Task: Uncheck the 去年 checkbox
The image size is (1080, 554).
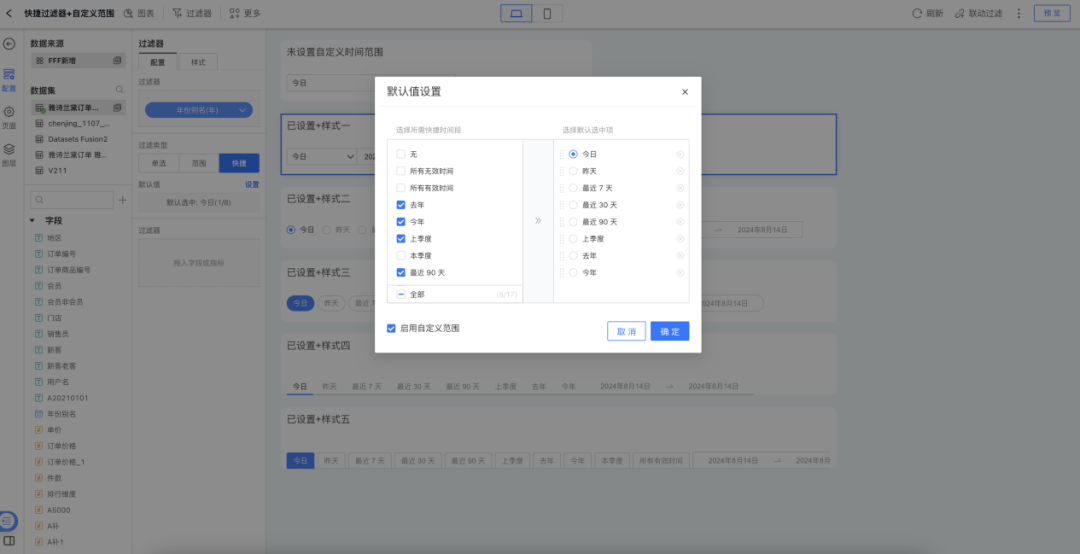Action: 401,205
